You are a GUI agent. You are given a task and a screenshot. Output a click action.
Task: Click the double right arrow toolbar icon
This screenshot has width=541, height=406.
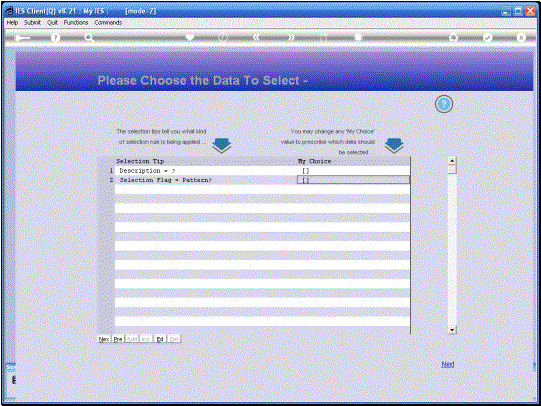pyautogui.click(x=291, y=37)
